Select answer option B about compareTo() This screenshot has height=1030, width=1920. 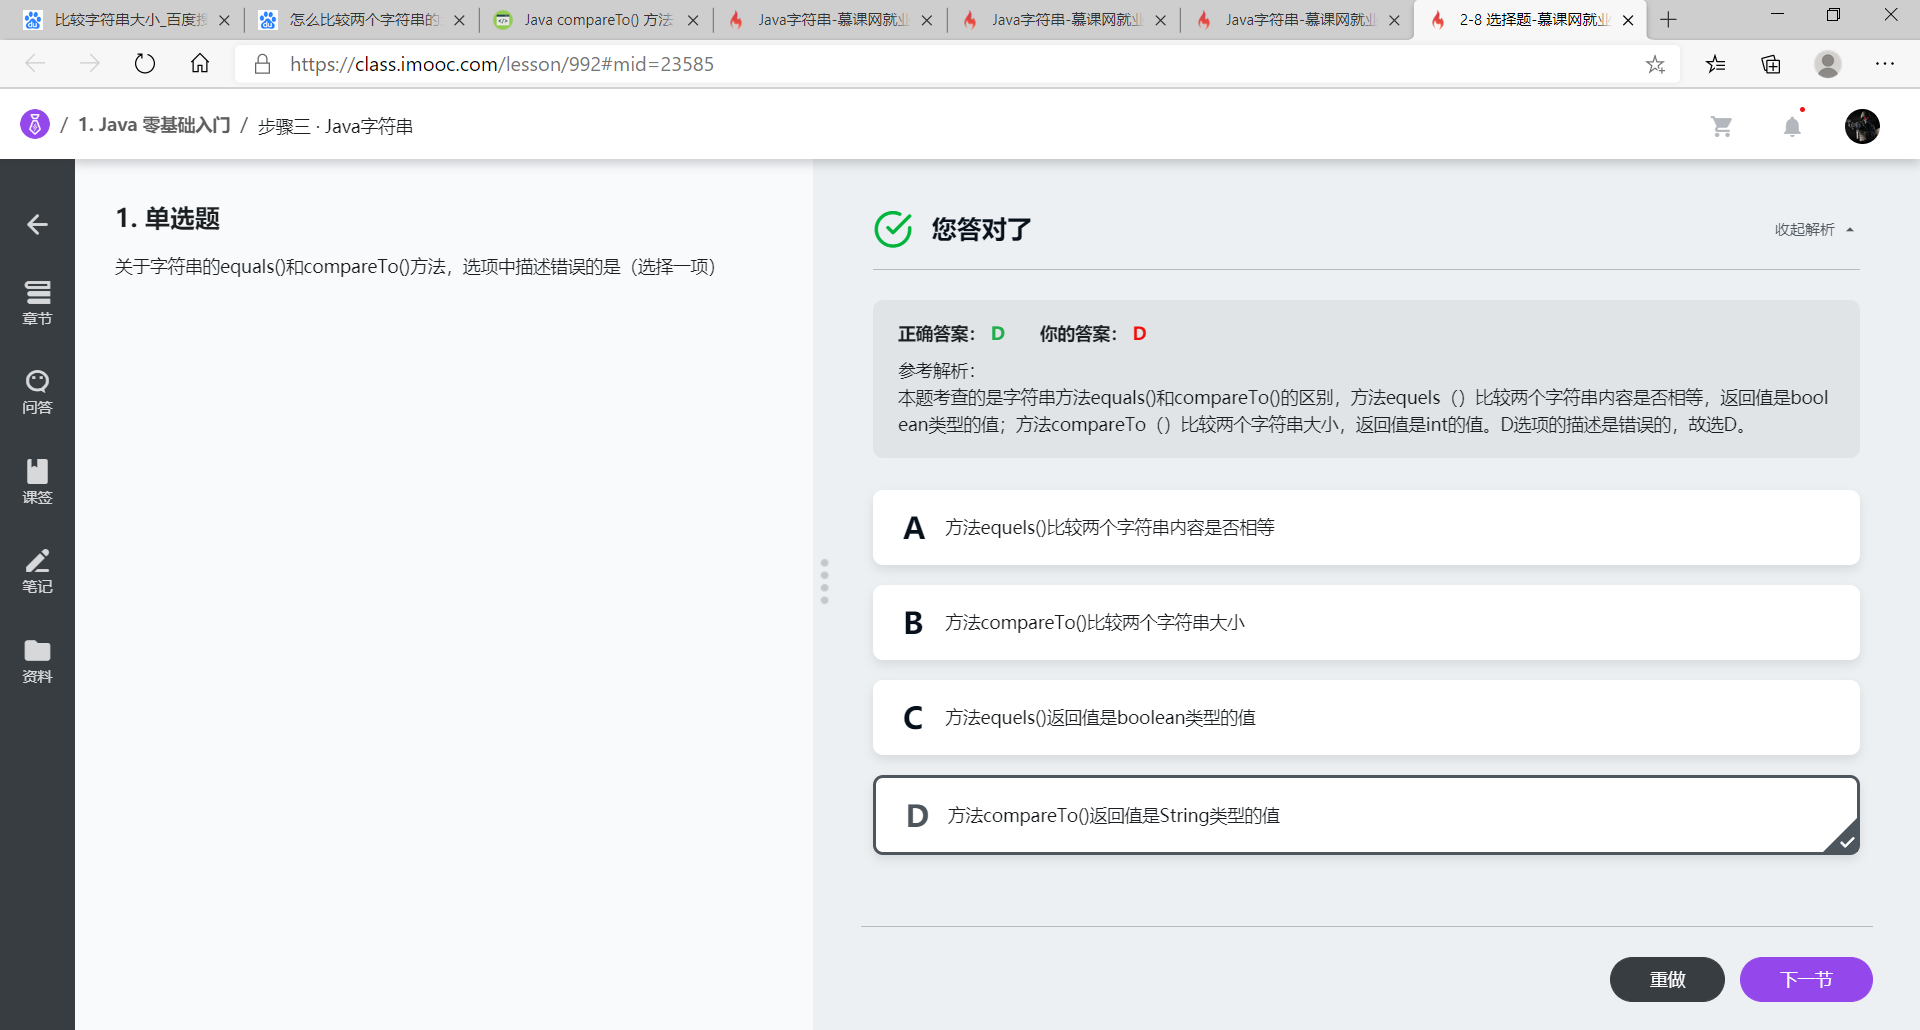click(1364, 622)
